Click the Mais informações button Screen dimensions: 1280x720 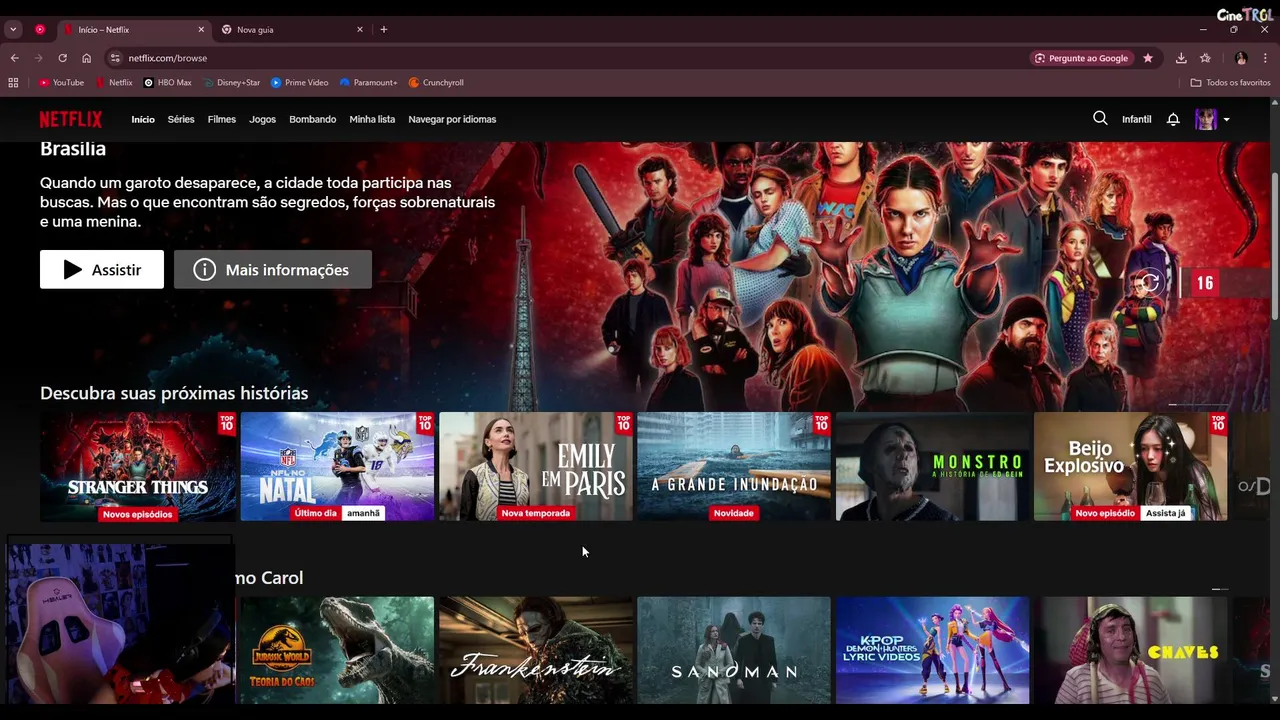click(273, 269)
